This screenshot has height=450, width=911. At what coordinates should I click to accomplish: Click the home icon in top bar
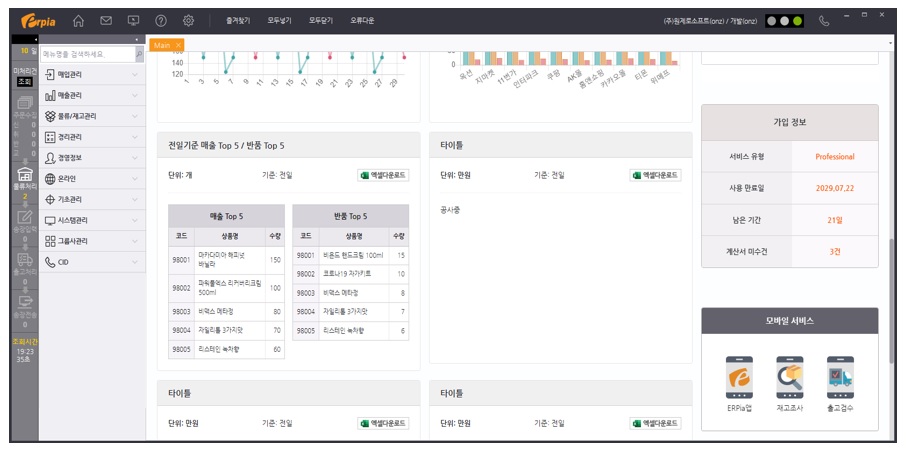coord(79,20)
